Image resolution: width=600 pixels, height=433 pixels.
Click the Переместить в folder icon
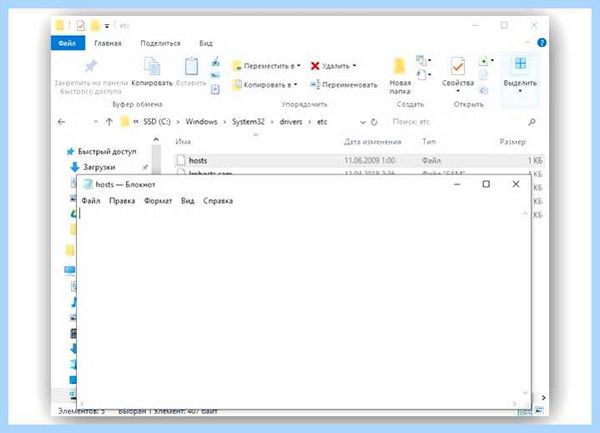tap(236, 66)
